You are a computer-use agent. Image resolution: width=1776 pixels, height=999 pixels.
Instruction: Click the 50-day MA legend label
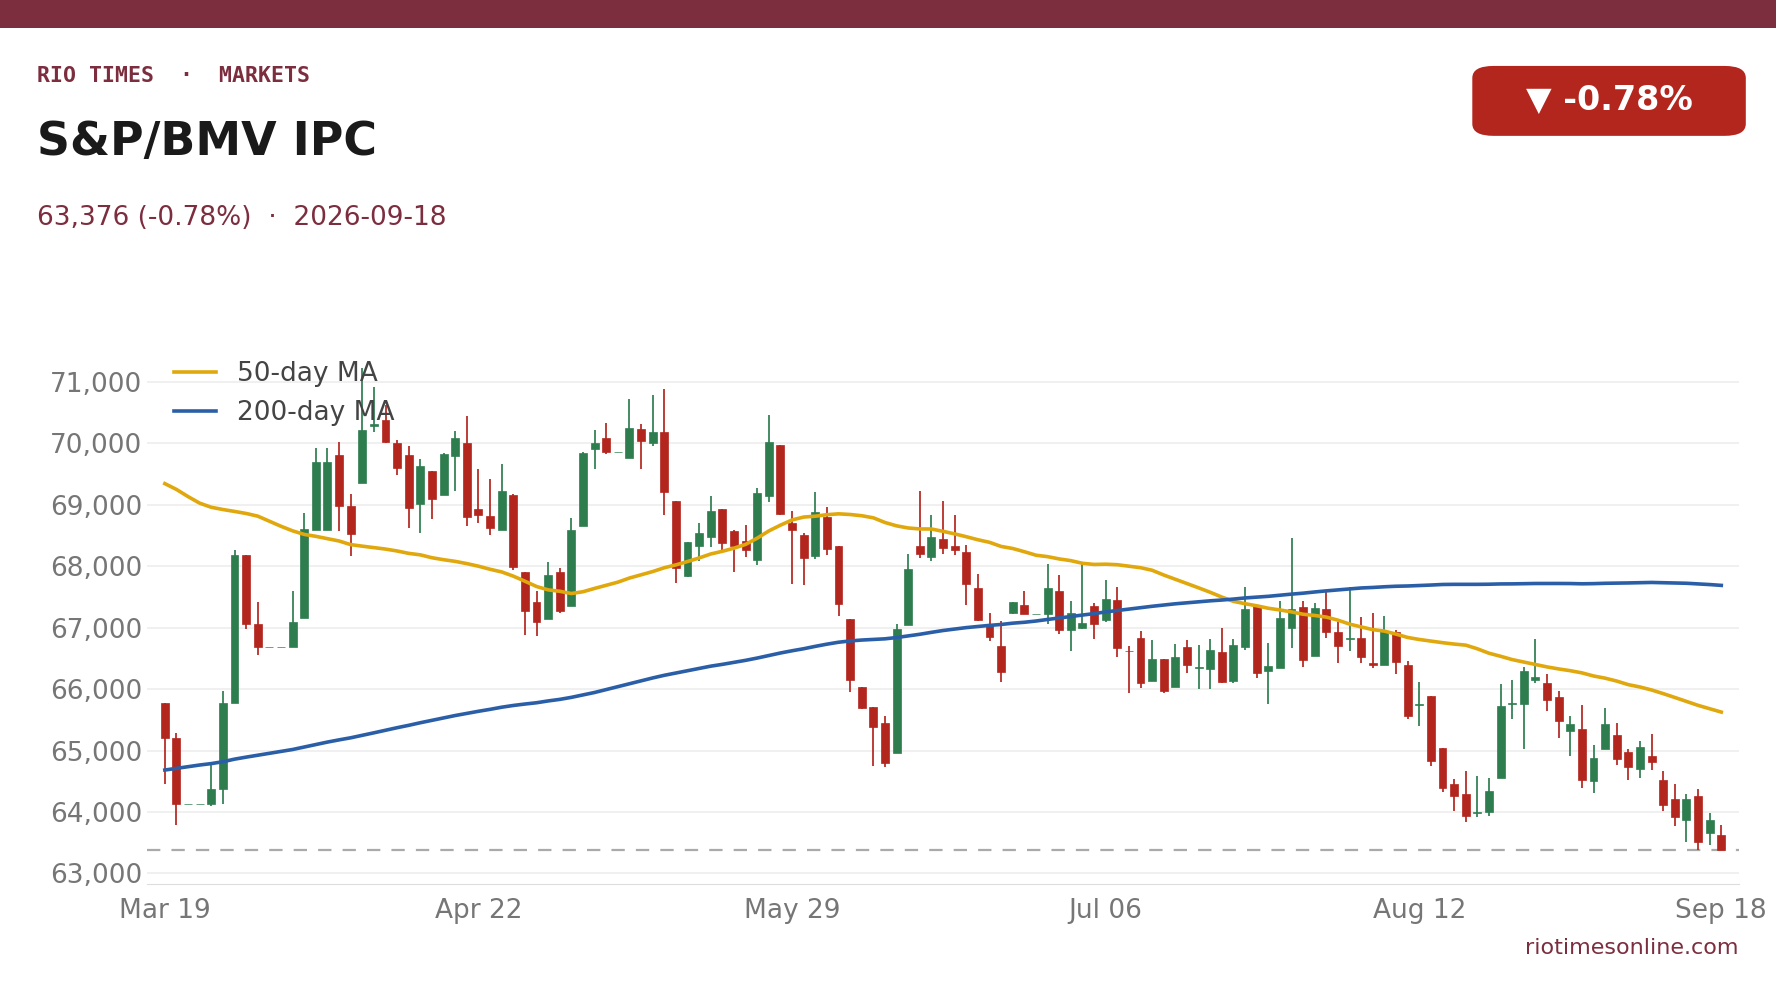click(x=307, y=373)
